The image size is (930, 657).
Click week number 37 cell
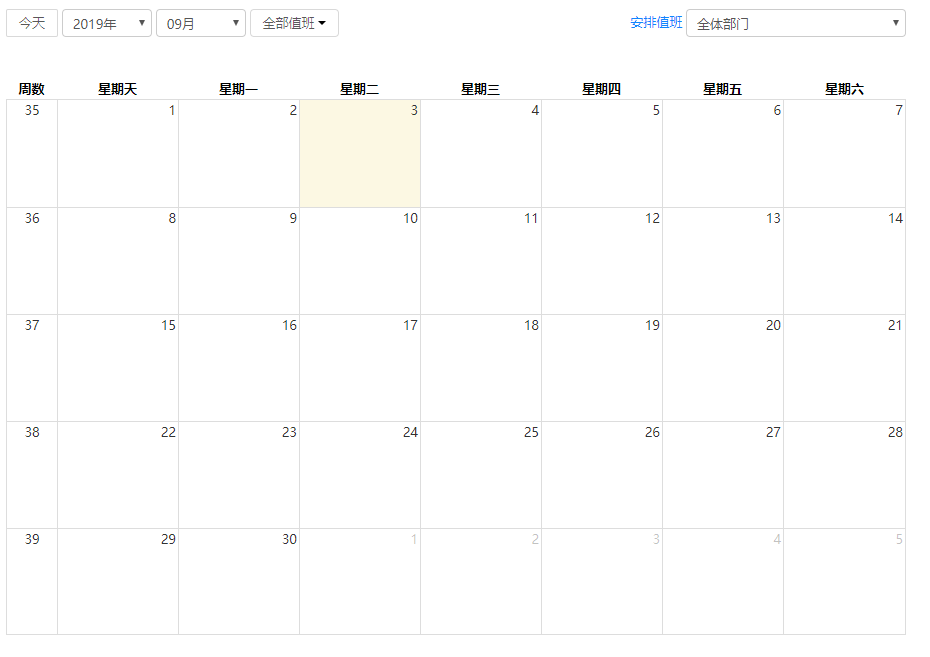tap(32, 368)
